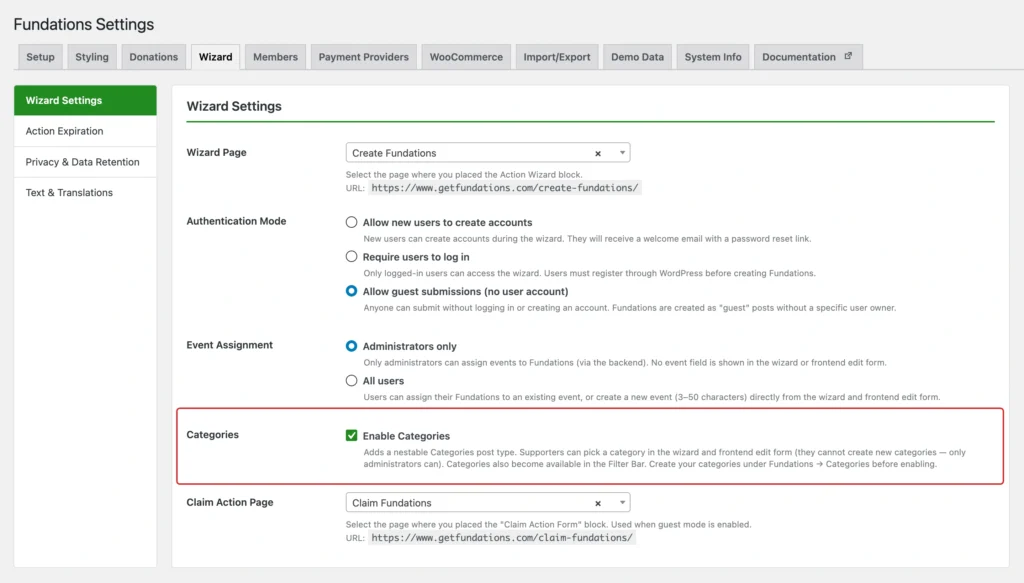Click the Claim Action Page label
Viewport: 1024px width, 583px height.
pyautogui.click(x=230, y=503)
